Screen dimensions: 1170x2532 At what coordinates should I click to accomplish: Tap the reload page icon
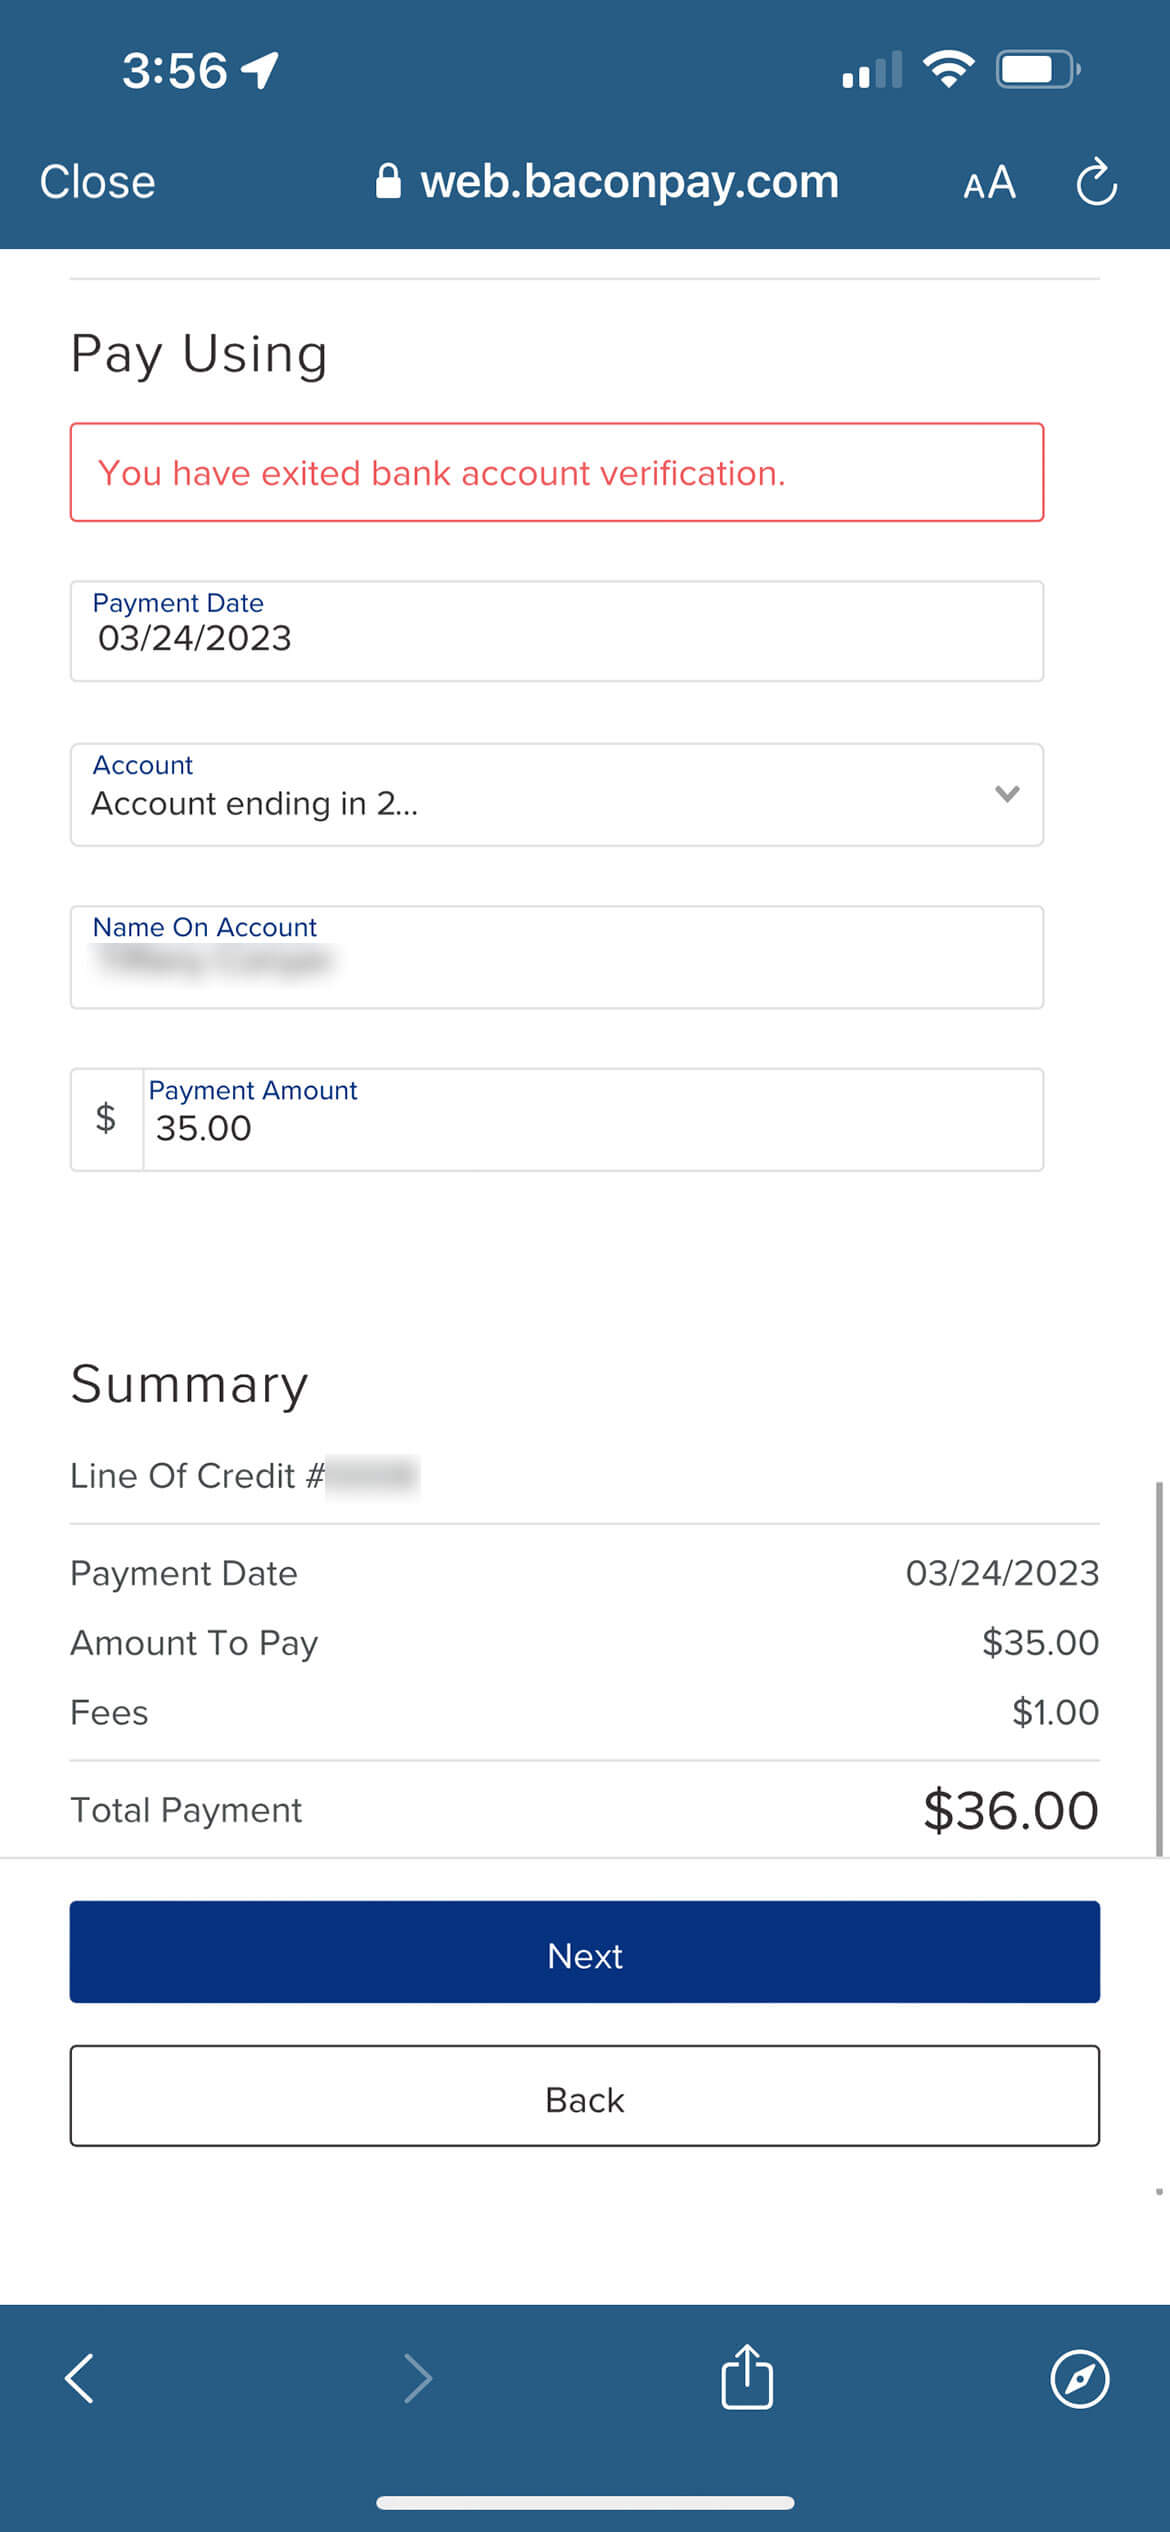click(x=1096, y=181)
